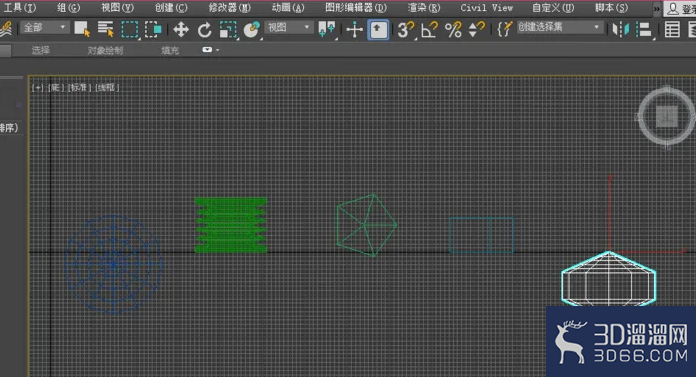Activate Select and Manipulate tool
The image size is (696, 377).
pyautogui.click(x=354, y=30)
